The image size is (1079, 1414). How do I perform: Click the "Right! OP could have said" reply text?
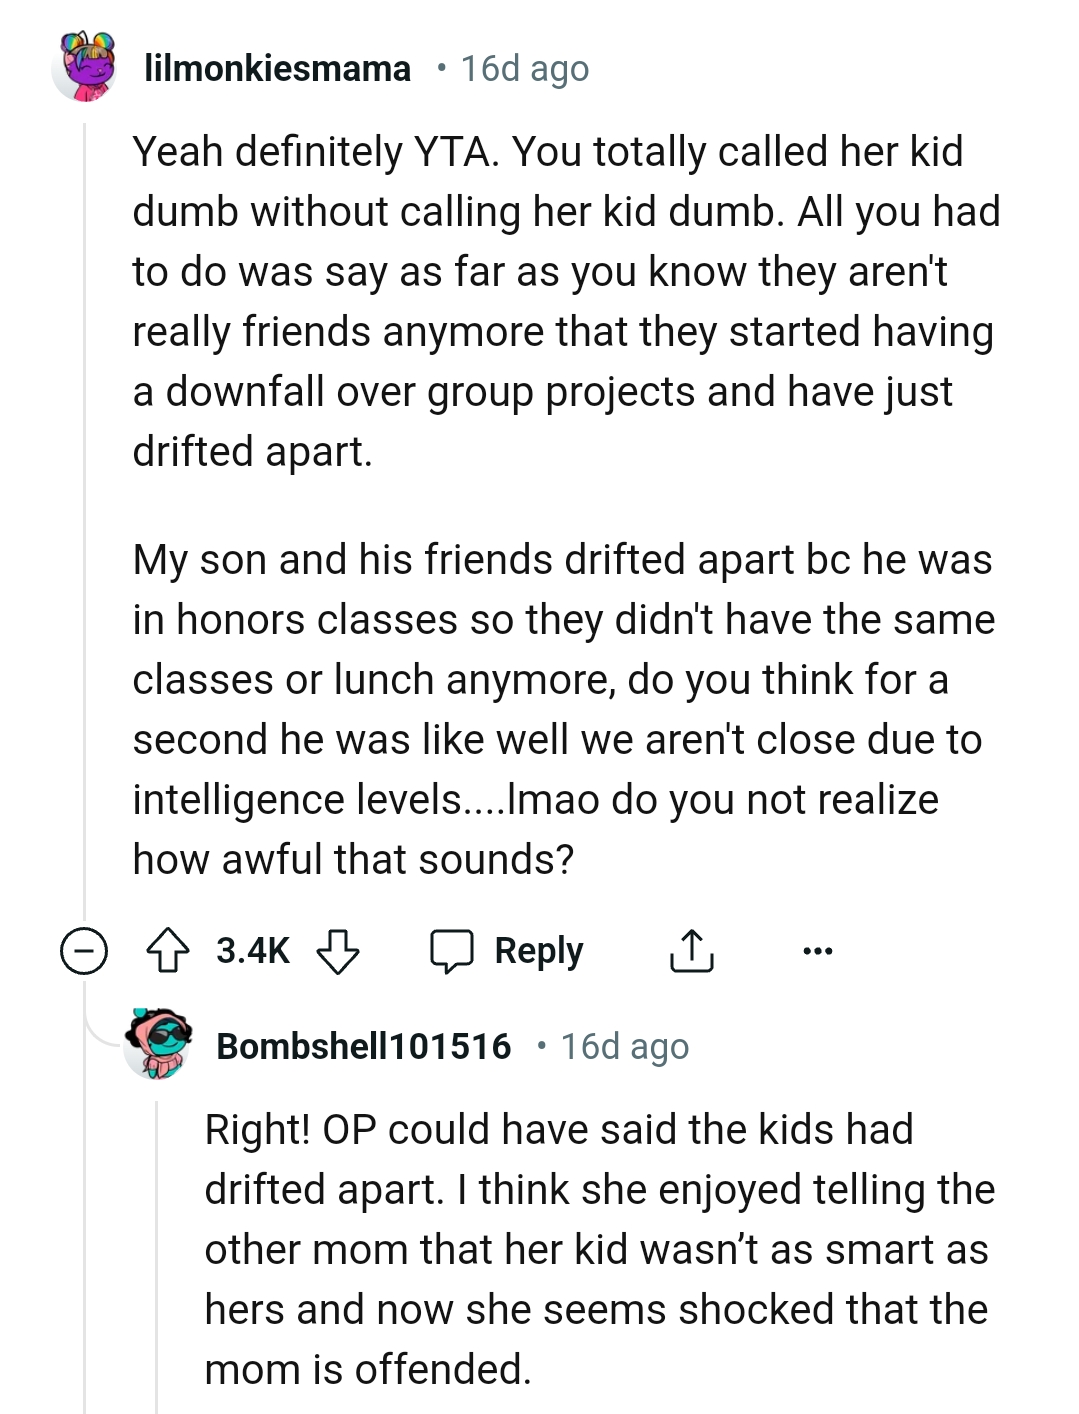click(x=598, y=1249)
